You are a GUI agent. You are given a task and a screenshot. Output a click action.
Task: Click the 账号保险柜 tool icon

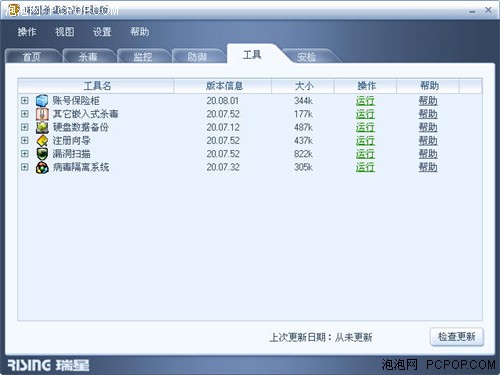pos(42,101)
